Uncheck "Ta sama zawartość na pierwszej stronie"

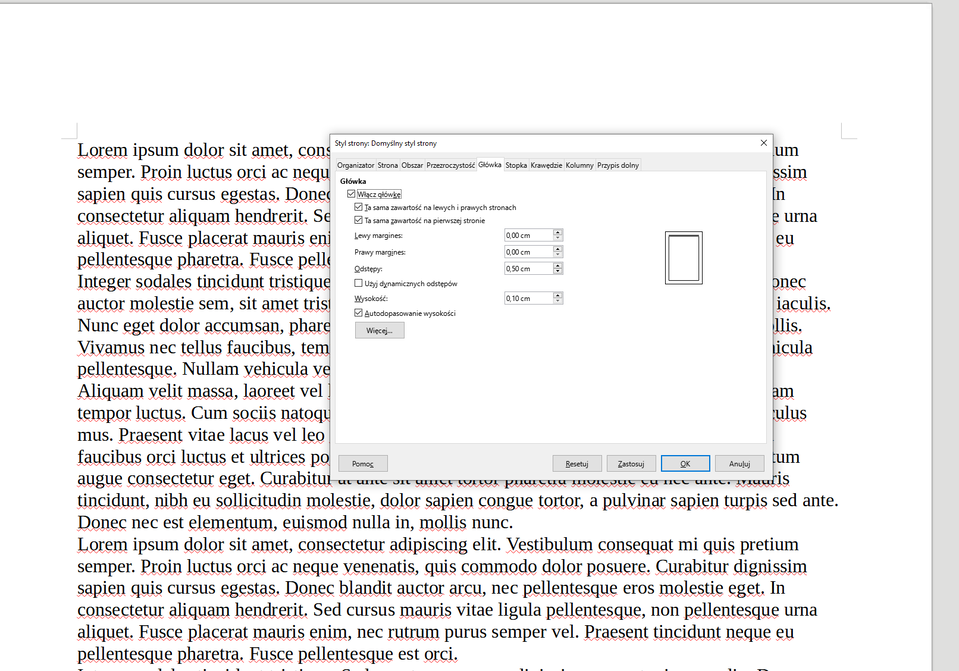coord(358,219)
